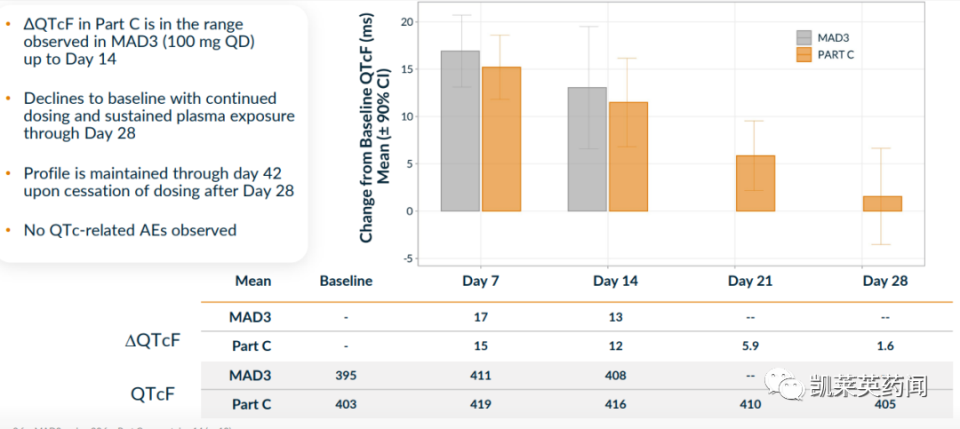Select the gray MAD3 bar at Day 7
This screenshot has width=960, height=429.
(x=460, y=131)
